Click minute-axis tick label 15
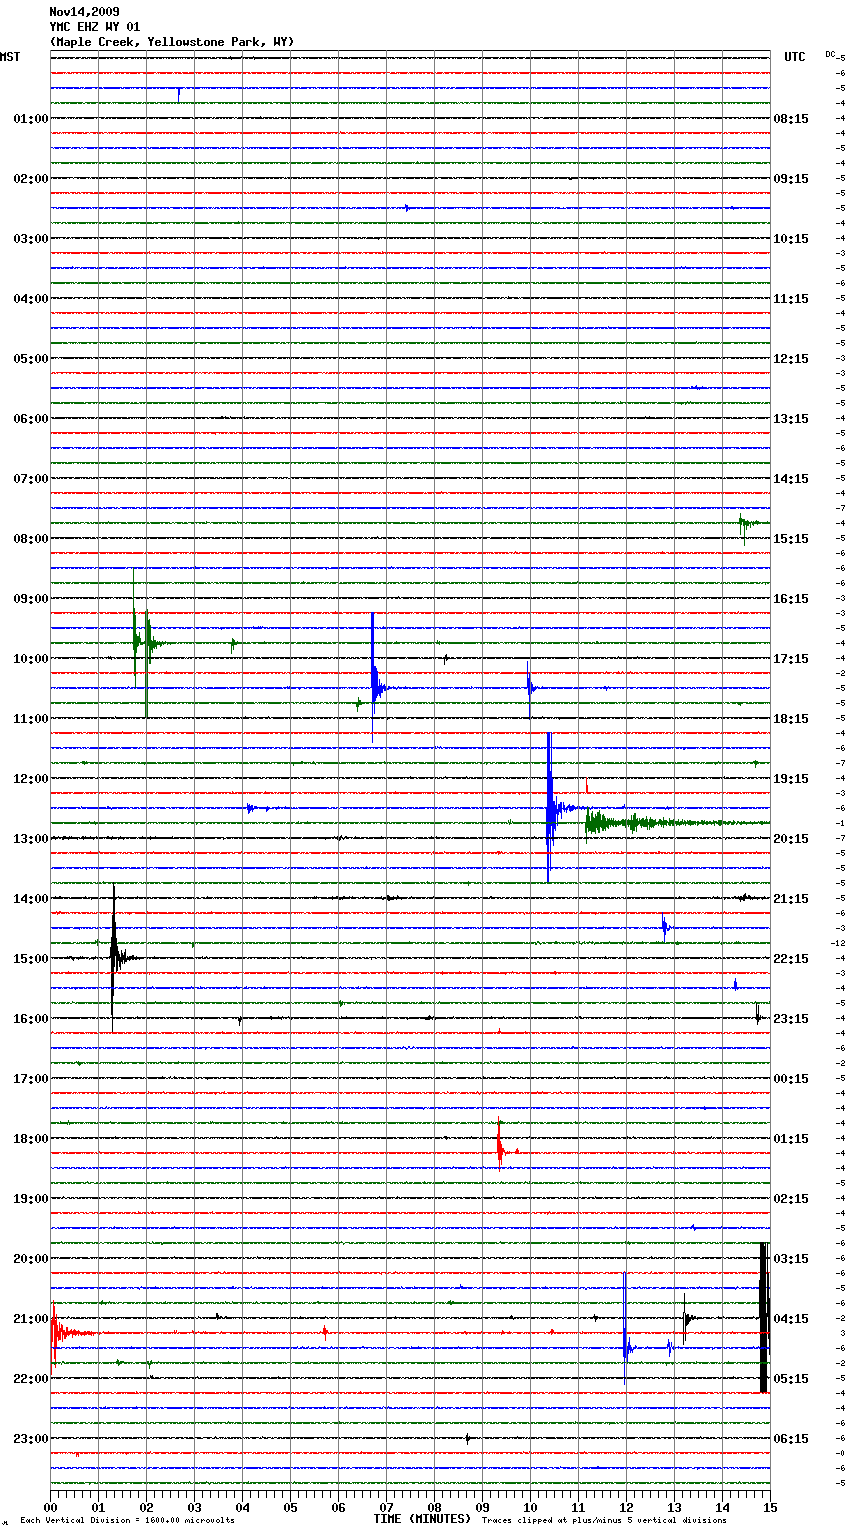 tap(770, 1507)
